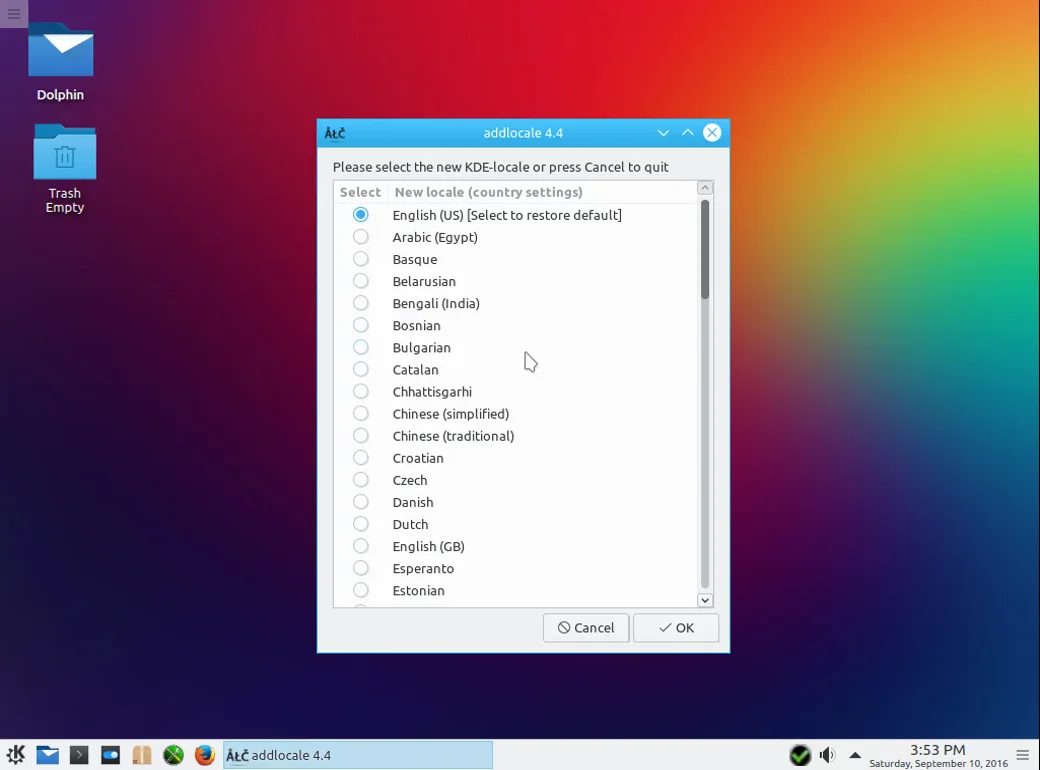Select the Chhattisgarhi radio button
Screen dimensions: 1040x770
coord(361,391)
